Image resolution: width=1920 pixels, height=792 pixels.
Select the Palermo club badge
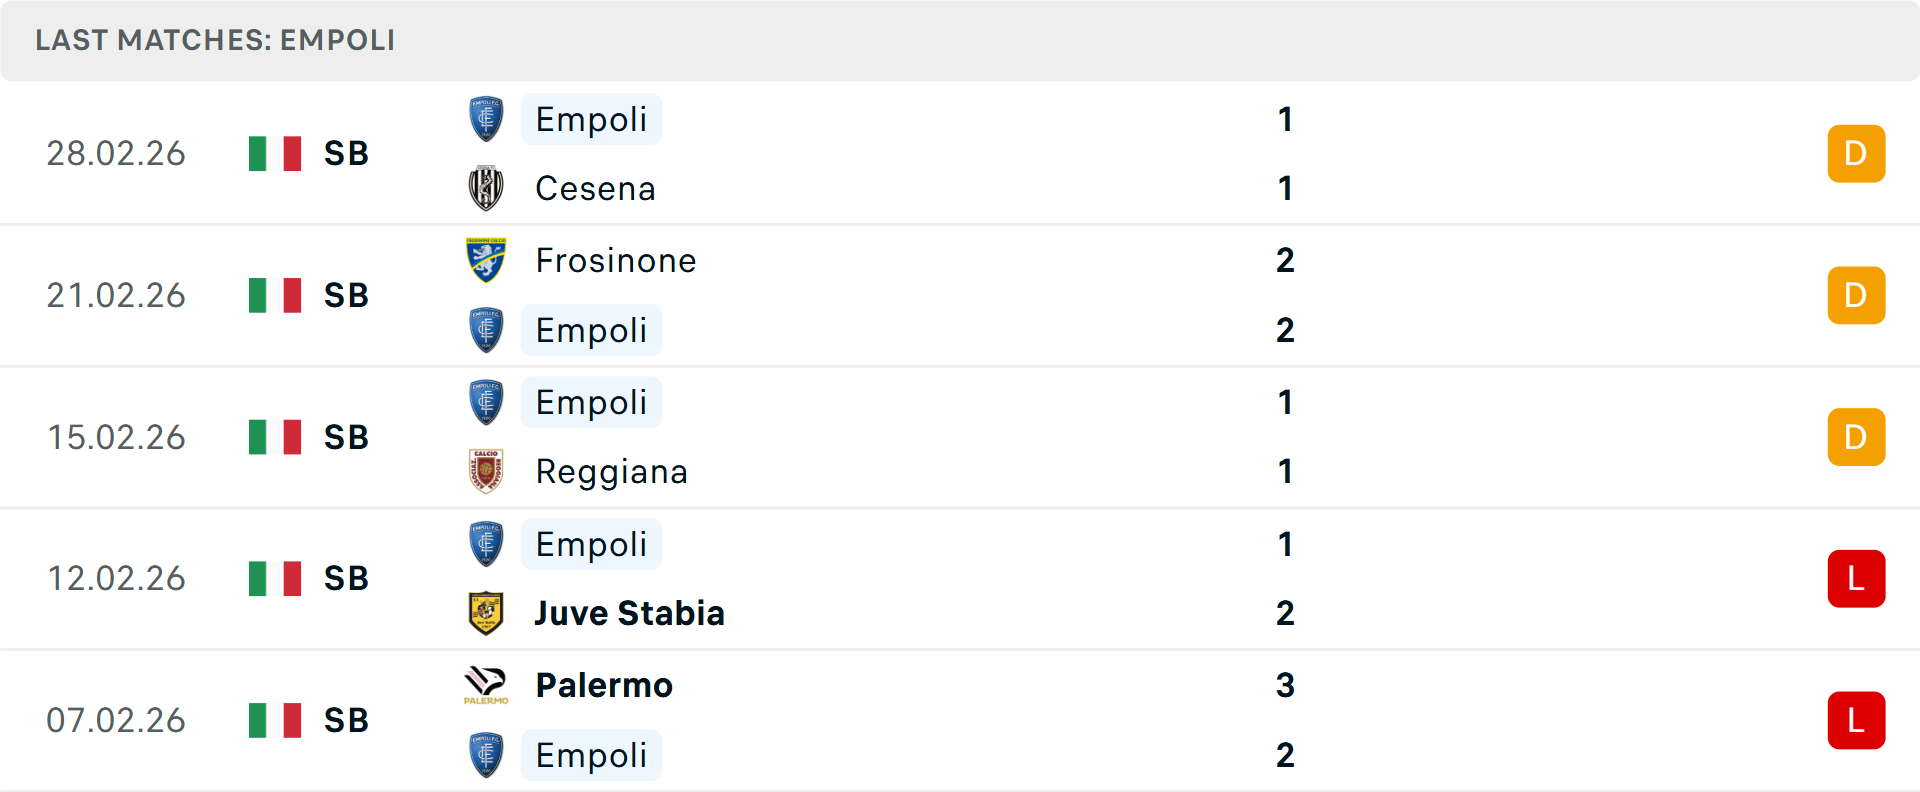[486, 685]
